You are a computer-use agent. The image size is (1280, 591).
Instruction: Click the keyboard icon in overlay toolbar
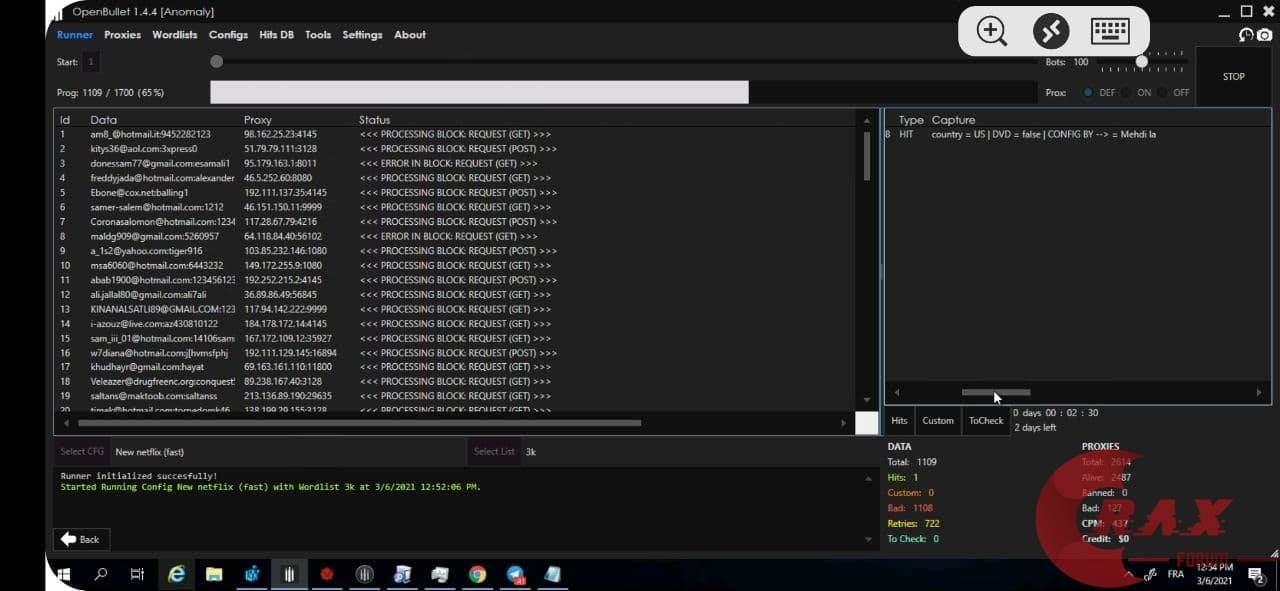tap(1110, 31)
